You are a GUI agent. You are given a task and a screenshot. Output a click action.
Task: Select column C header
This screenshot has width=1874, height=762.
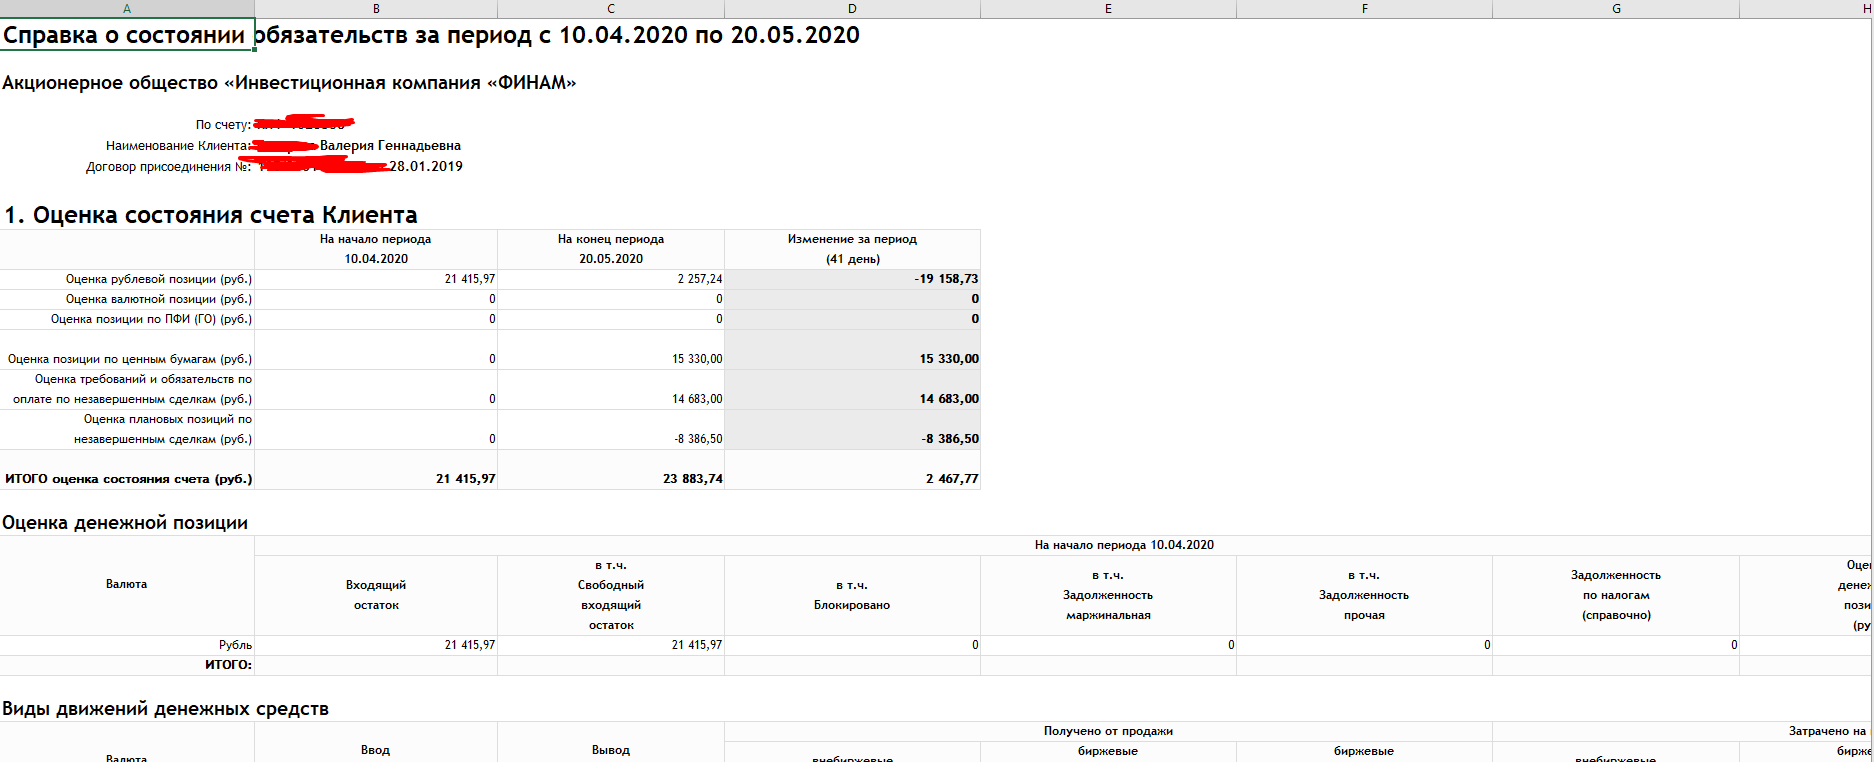(x=611, y=8)
